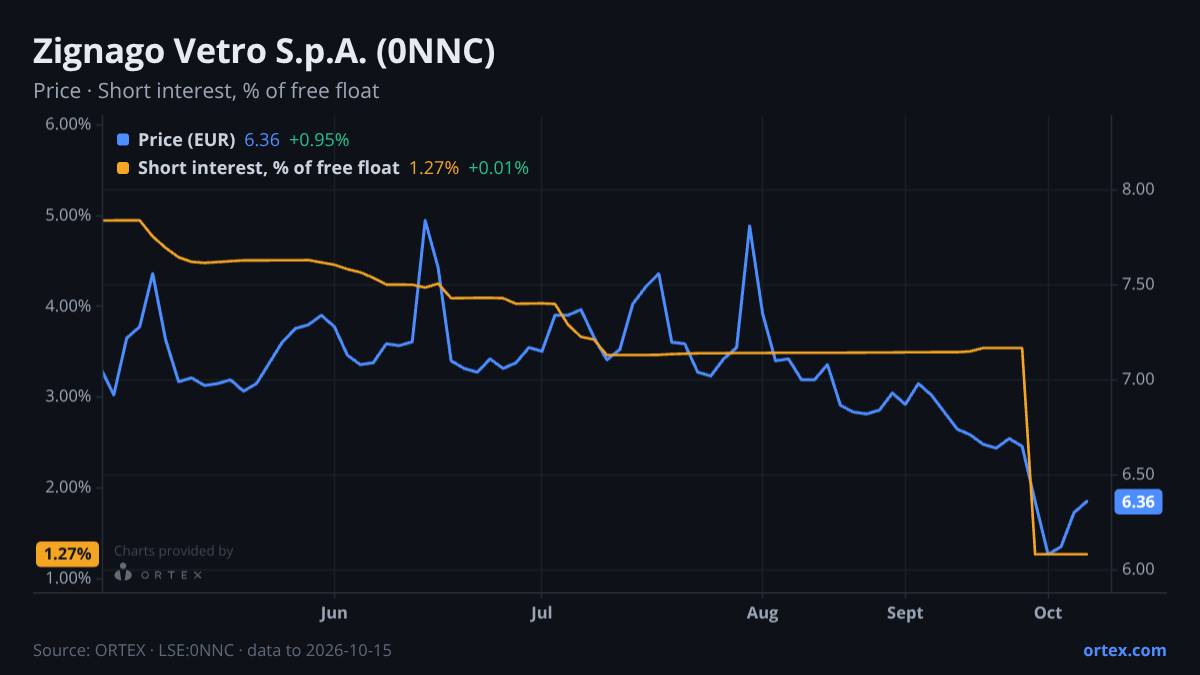Click the subtitle Price · Short interest, % of free float
The width and height of the screenshot is (1200, 675).
click(x=206, y=91)
